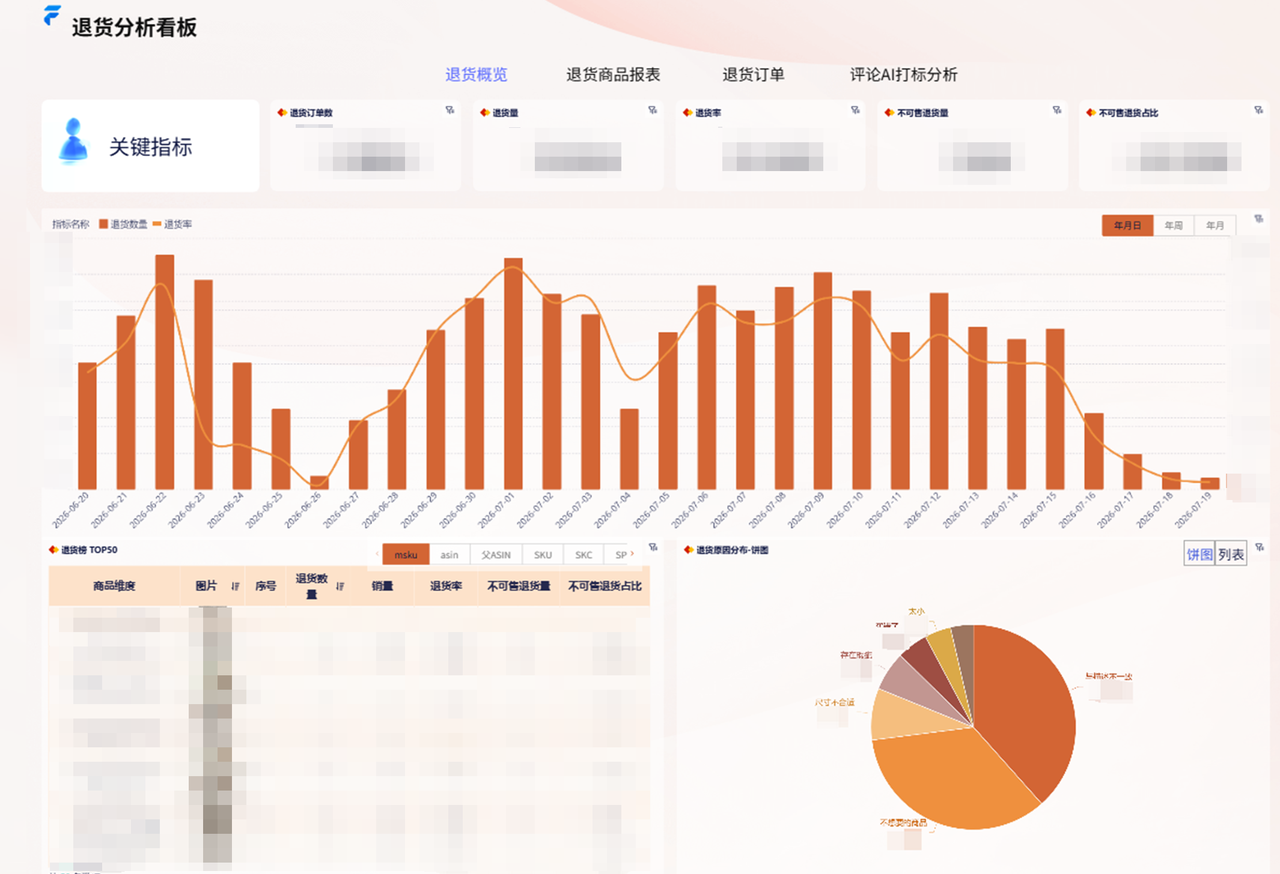The width and height of the screenshot is (1280, 874).
Task: Click the filter icon on 退货订单数 card
Action: point(449,111)
